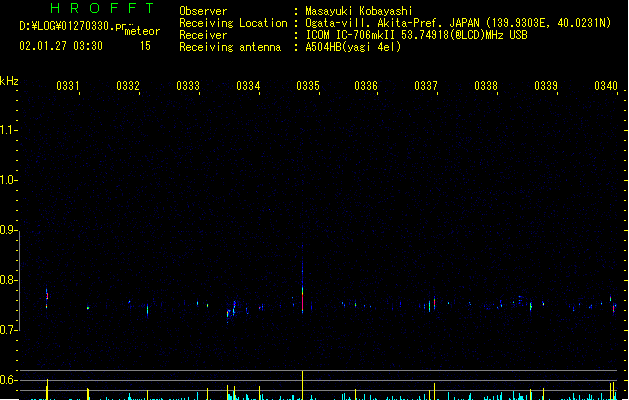Image resolution: width=629 pixels, height=400 pixels.
Task: Select observer name Masayuki Kobayashi
Action: click(x=359, y=11)
